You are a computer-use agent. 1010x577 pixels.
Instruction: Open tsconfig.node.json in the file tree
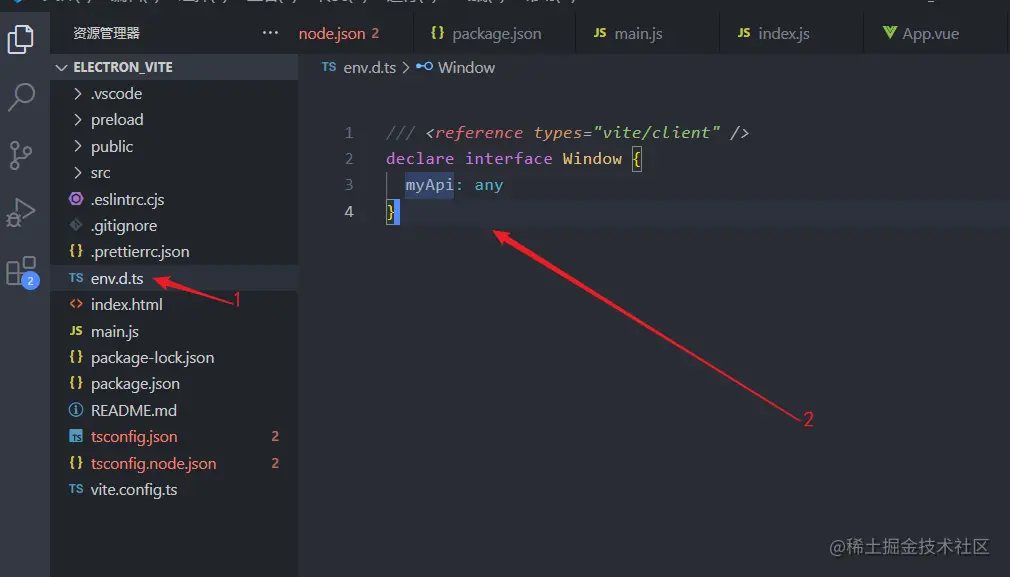click(x=174, y=463)
